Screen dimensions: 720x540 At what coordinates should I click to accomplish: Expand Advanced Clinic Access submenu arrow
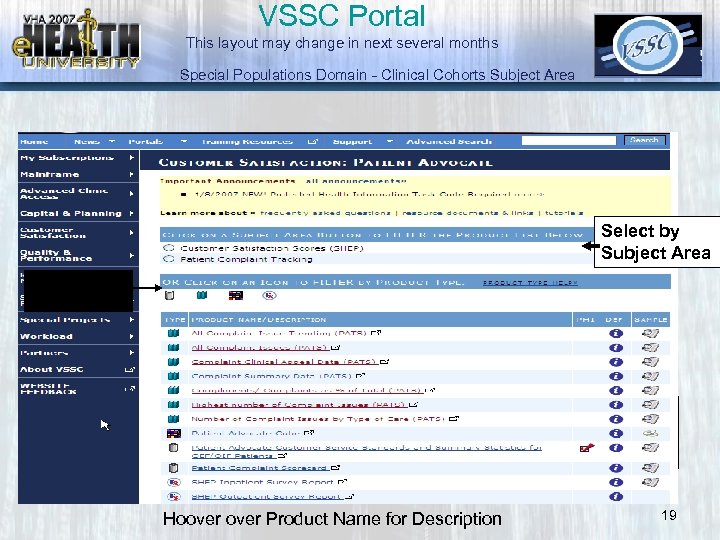(132, 193)
